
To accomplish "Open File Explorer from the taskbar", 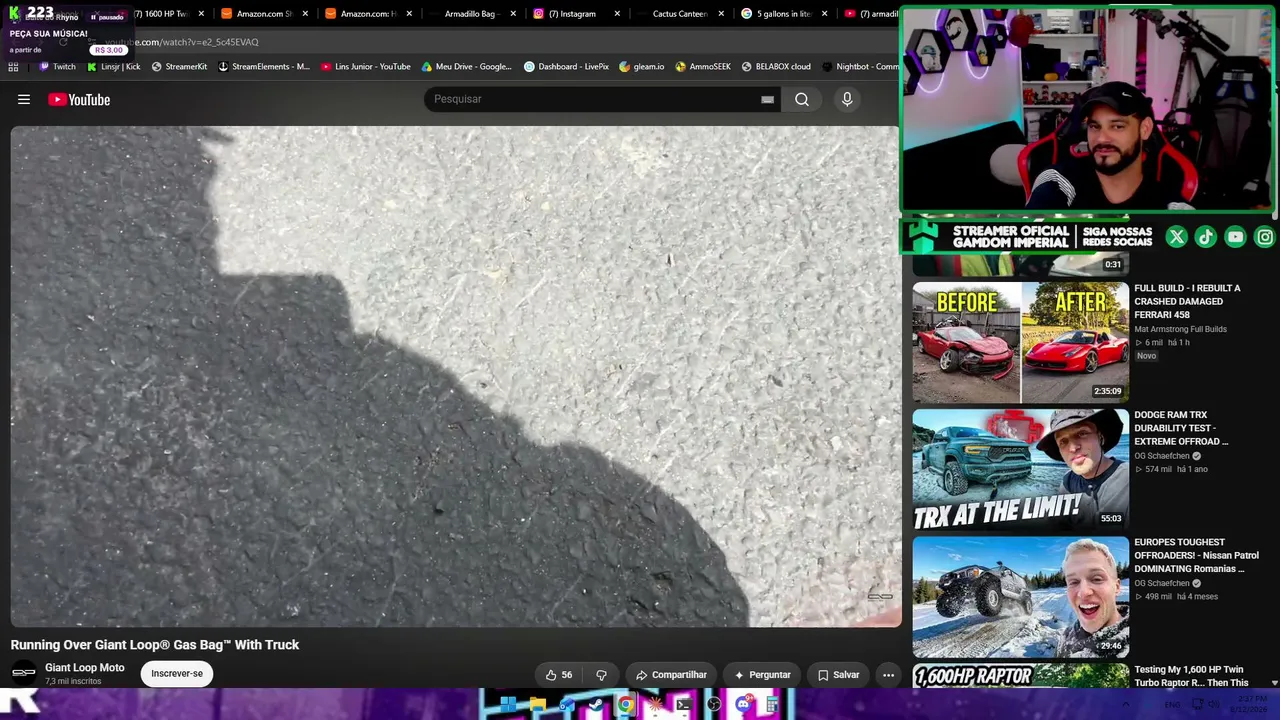I will (538, 705).
